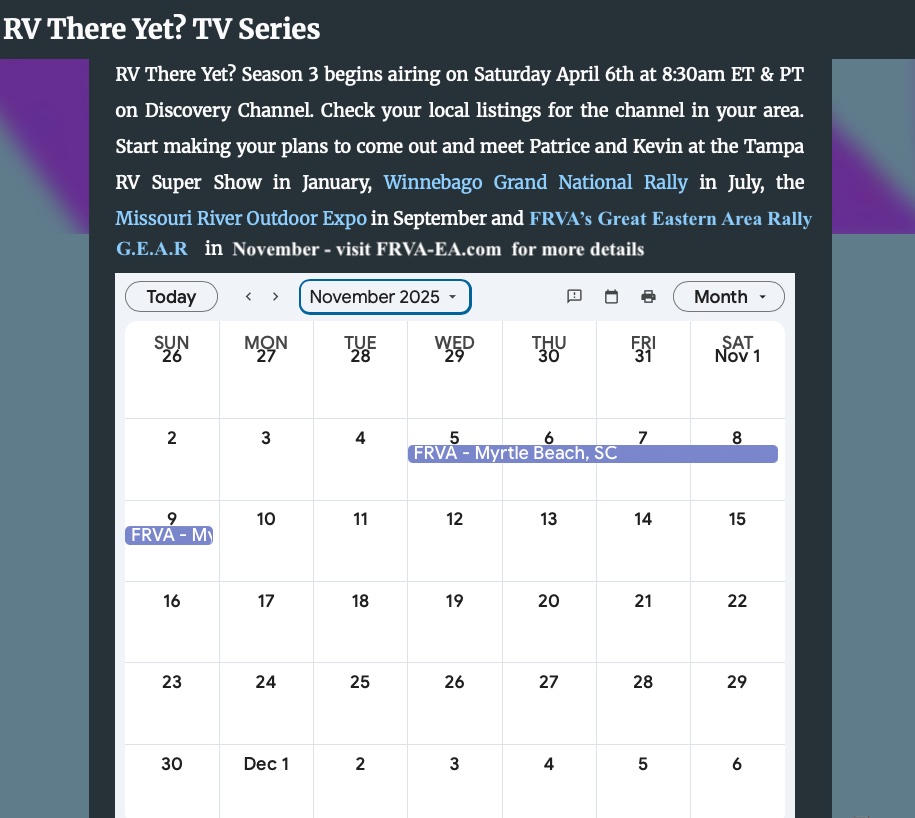Expand the Month view selector
The width and height of the screenshot is (915, 818).
coord(729,297)
